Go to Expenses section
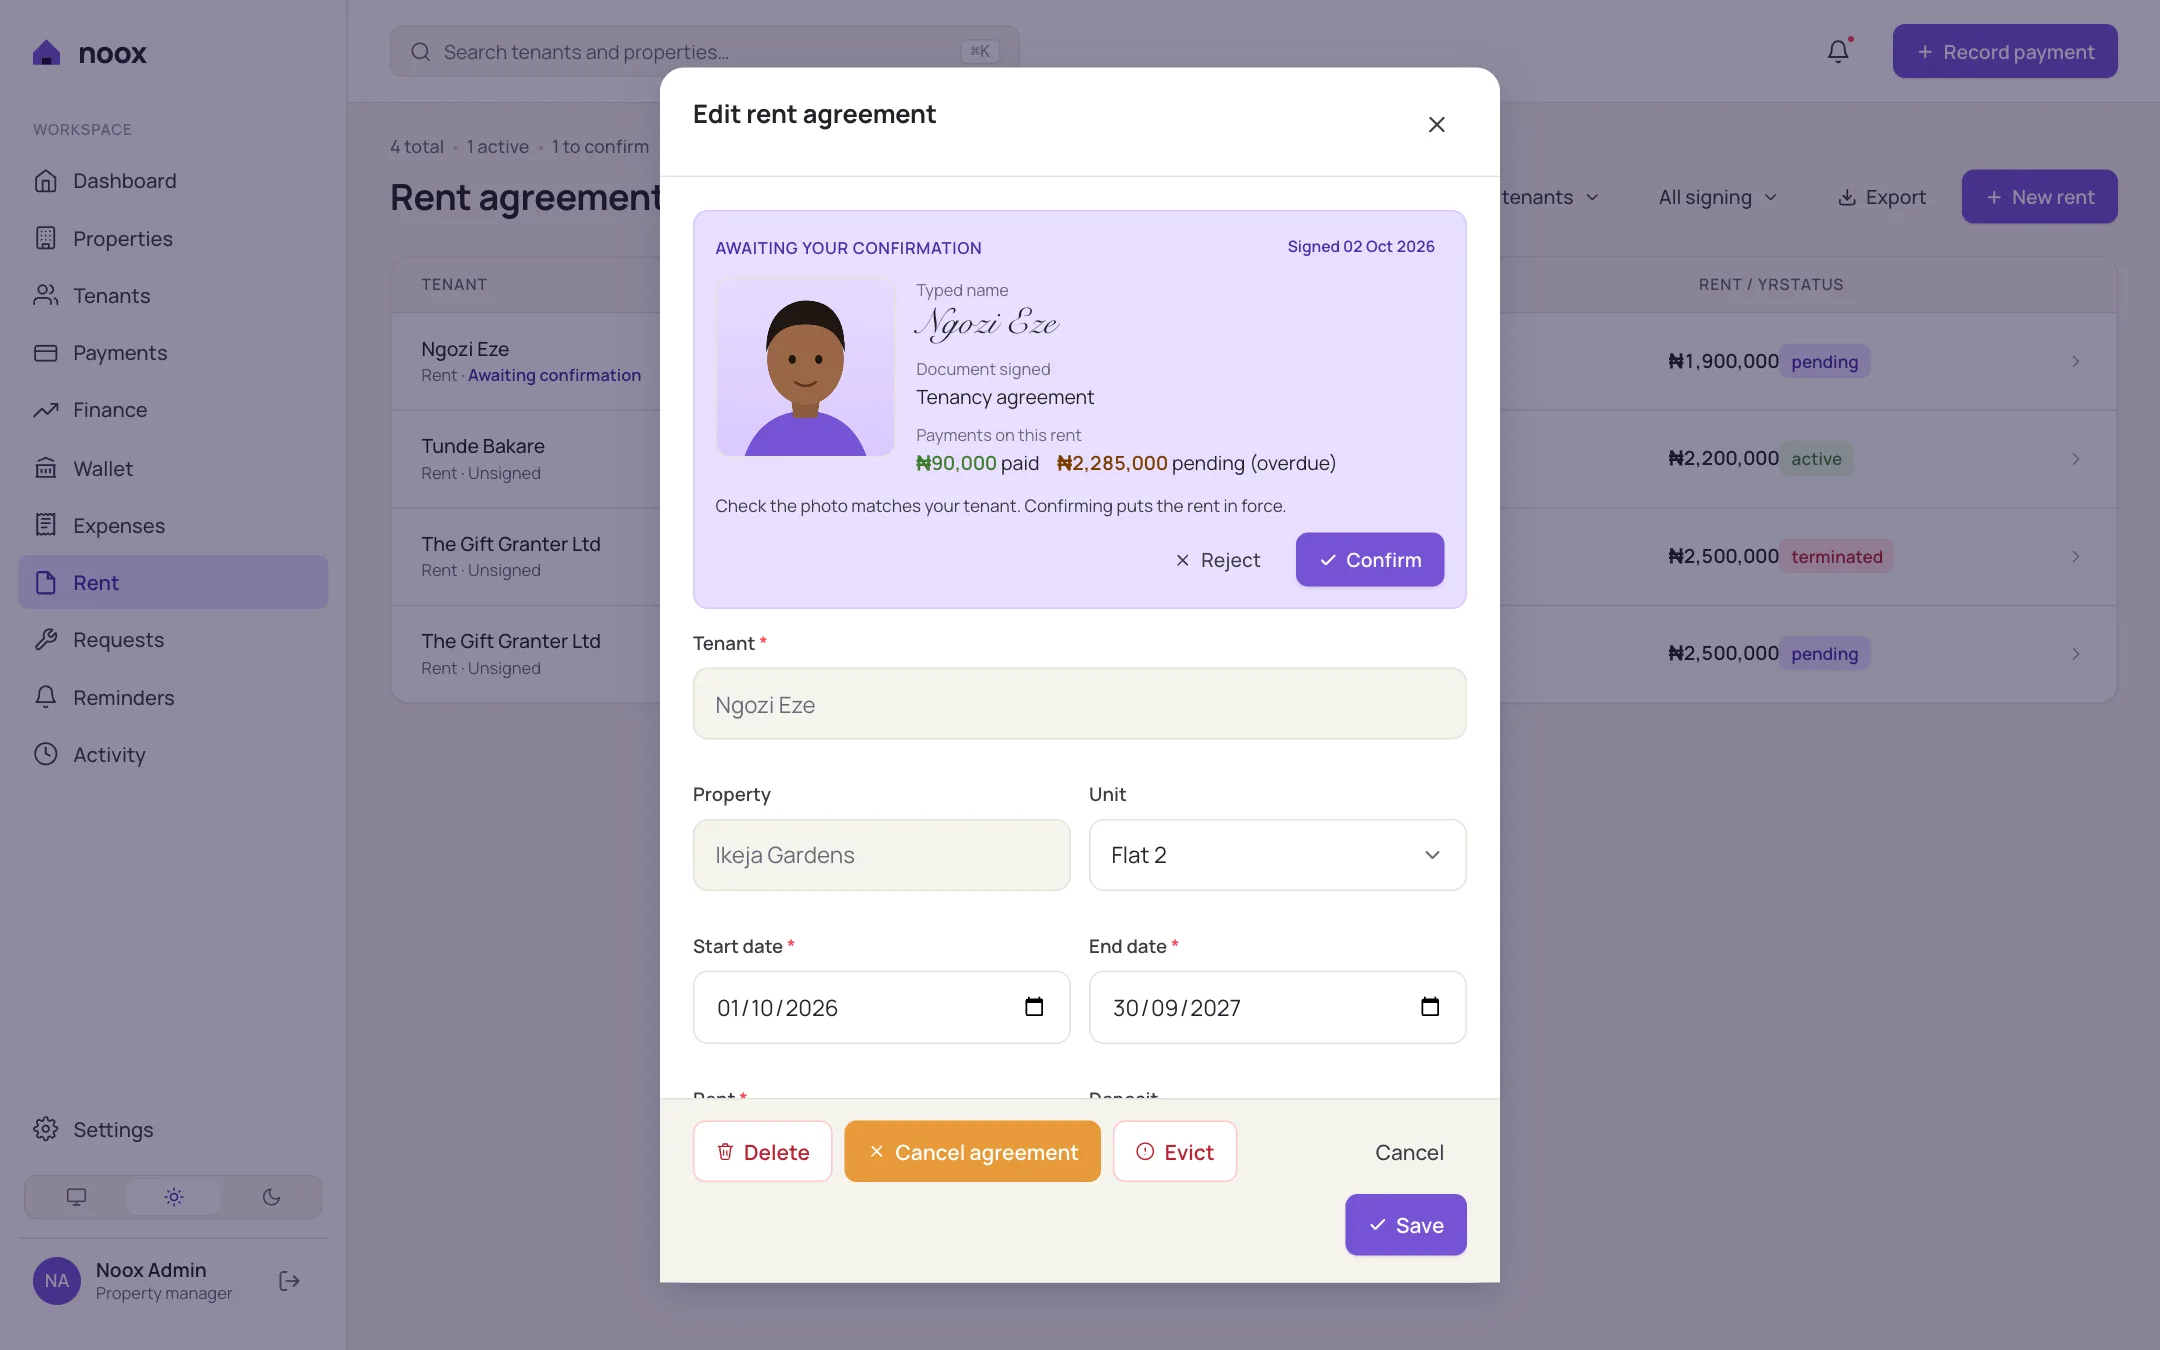Image resolution: width=2160 pixels, height=1350 pixels. pyautogui.click(x=173, y=525)
